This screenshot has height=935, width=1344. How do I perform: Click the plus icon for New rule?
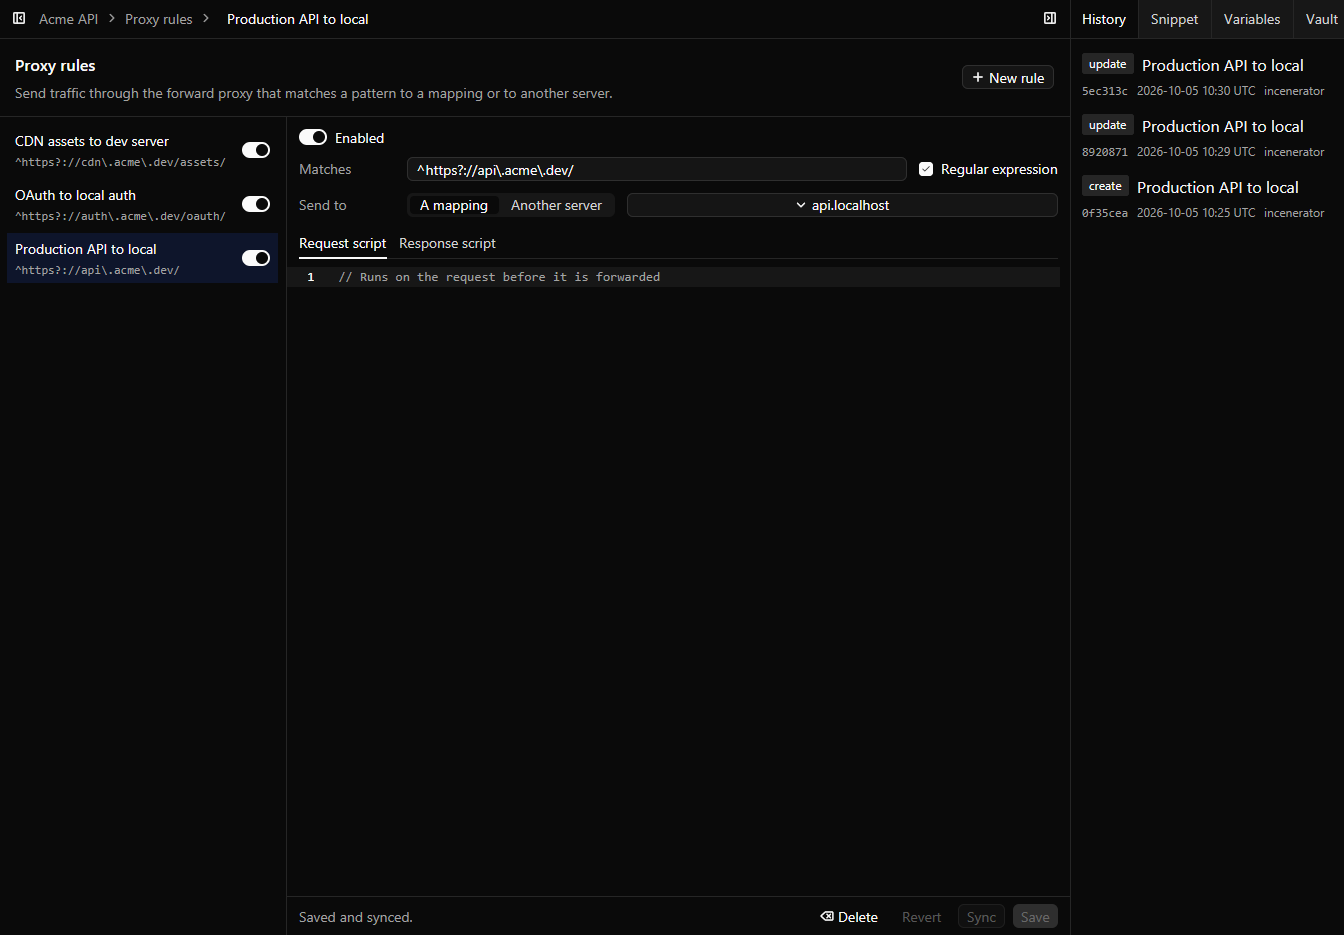point(978,77)
